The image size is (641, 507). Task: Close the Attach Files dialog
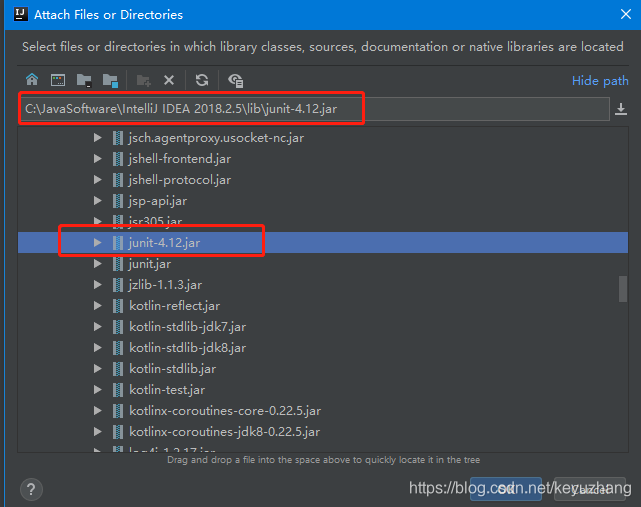pos(625,14)
